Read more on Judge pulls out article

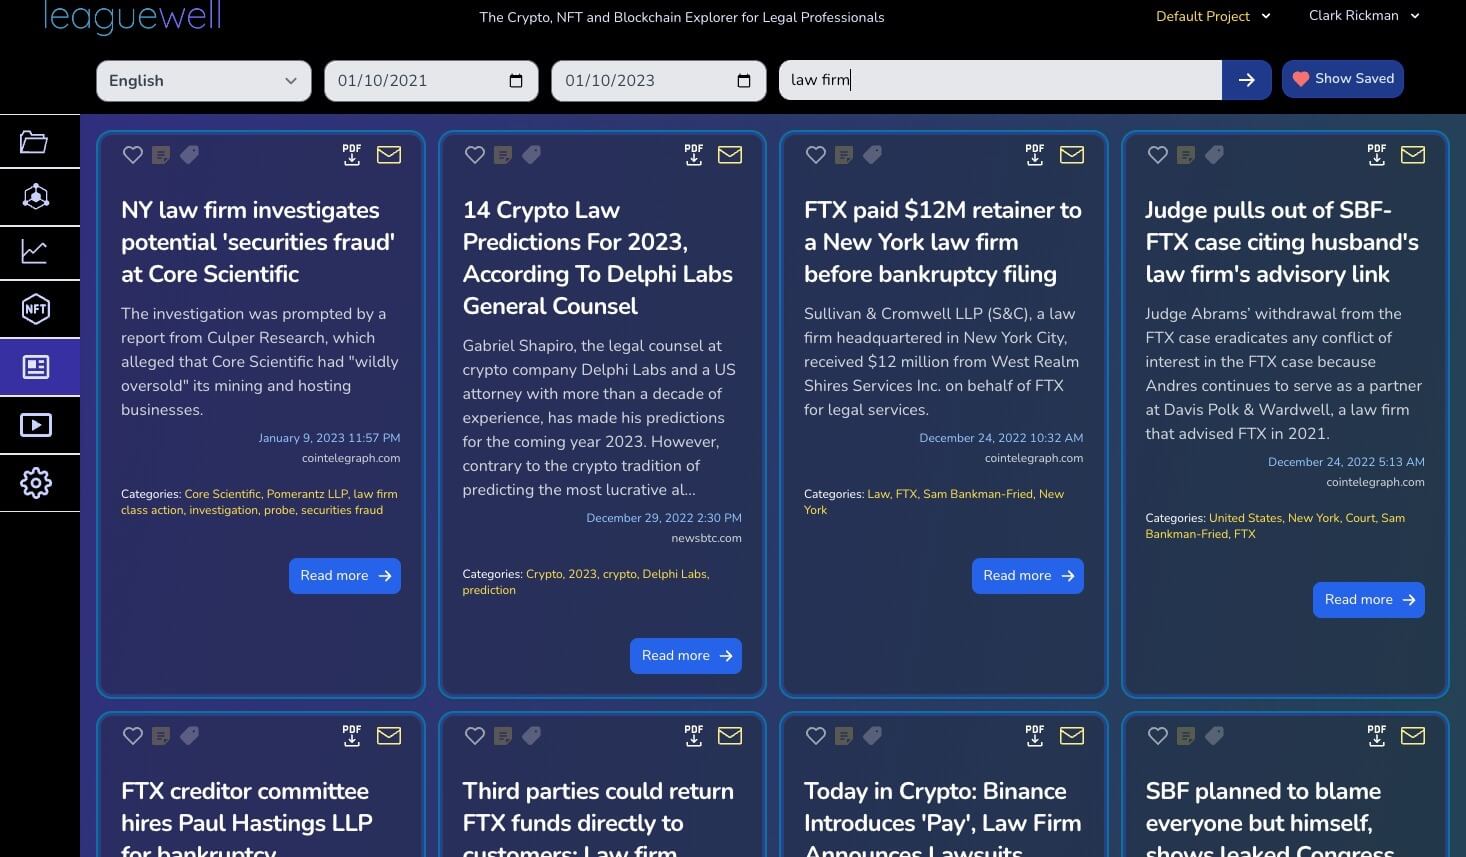[x=1369, y=600]
